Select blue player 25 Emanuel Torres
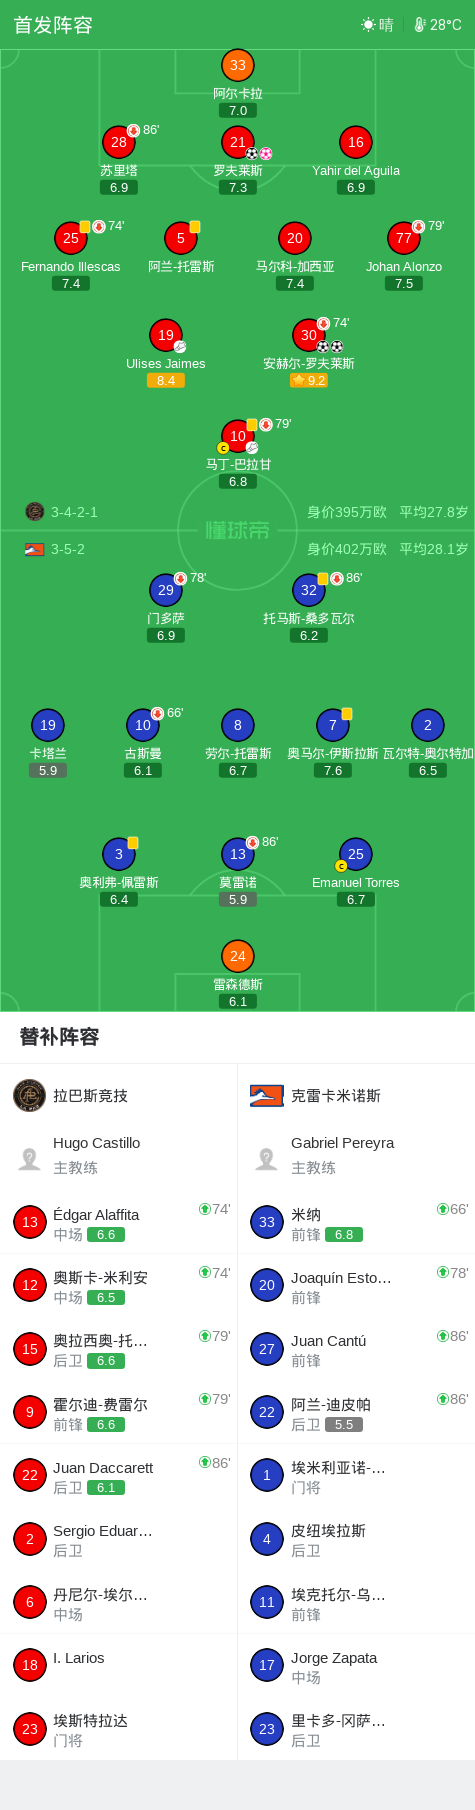The height and width of the screenshot is (1810, 475). point(356,854)
